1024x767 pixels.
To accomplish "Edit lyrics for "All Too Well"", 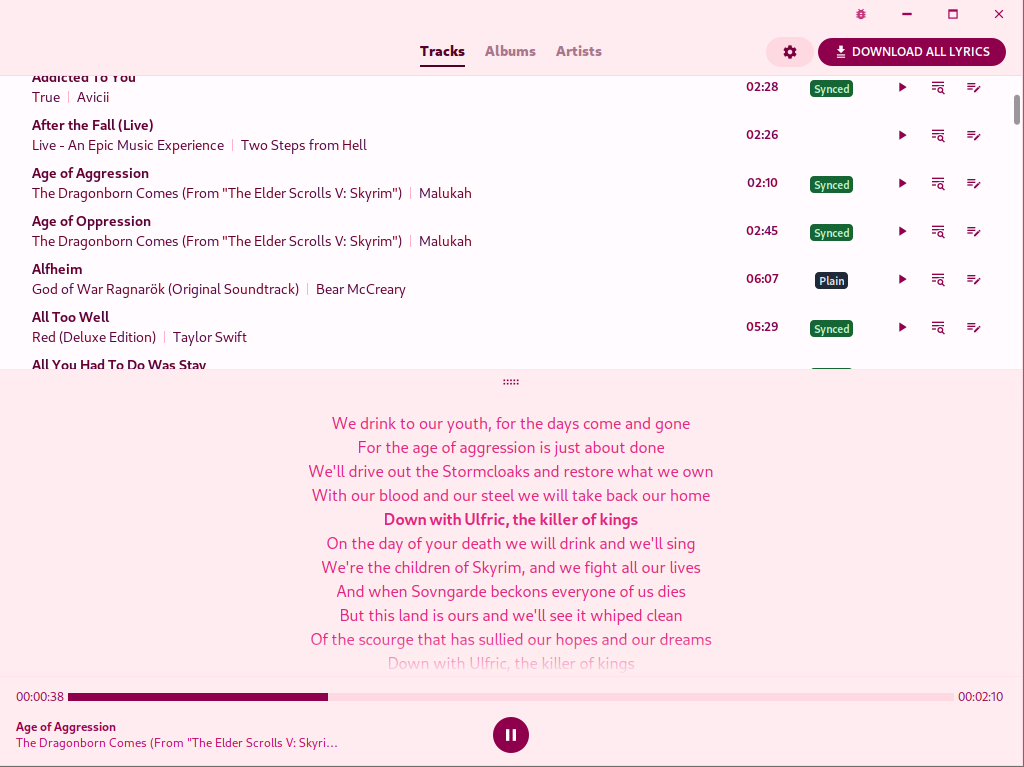I will pos(974,327).
